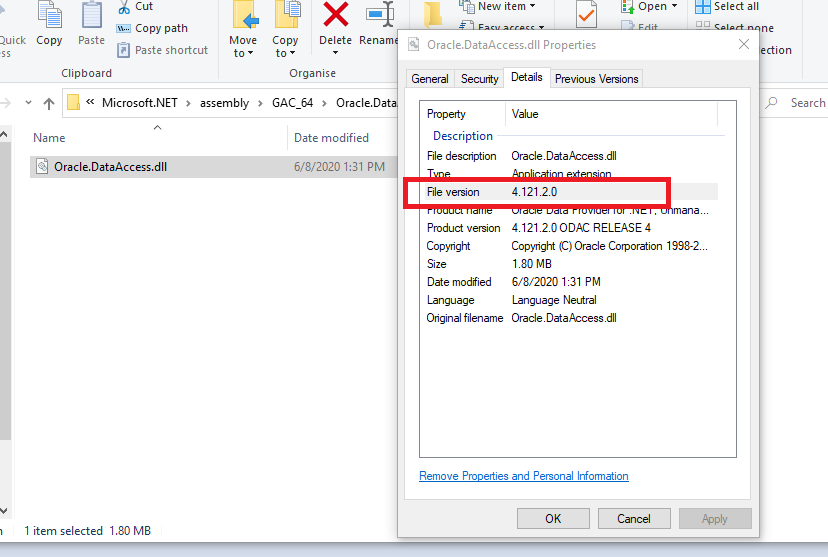This screenshot has width=828, height=557.
Task: Click the Oracle.DataAccess.dll file icon
Action: 42,166
